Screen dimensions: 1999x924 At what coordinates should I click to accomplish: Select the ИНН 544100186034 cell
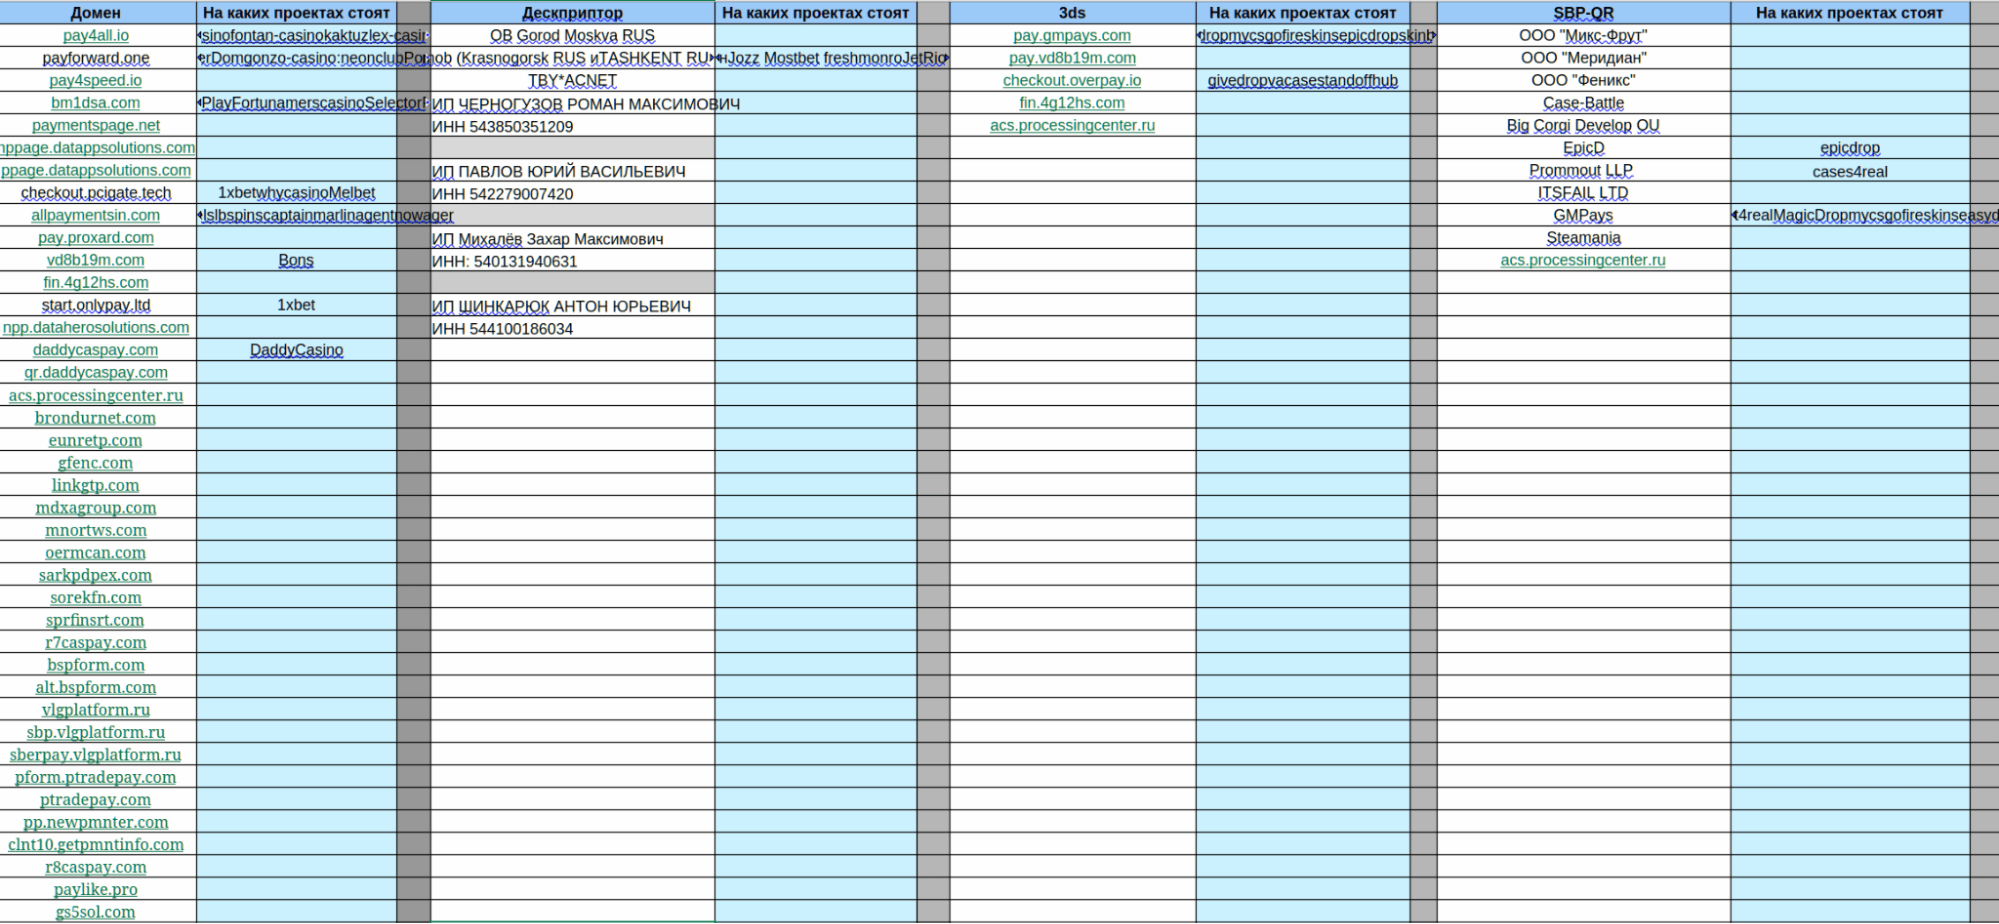point(573,329)
